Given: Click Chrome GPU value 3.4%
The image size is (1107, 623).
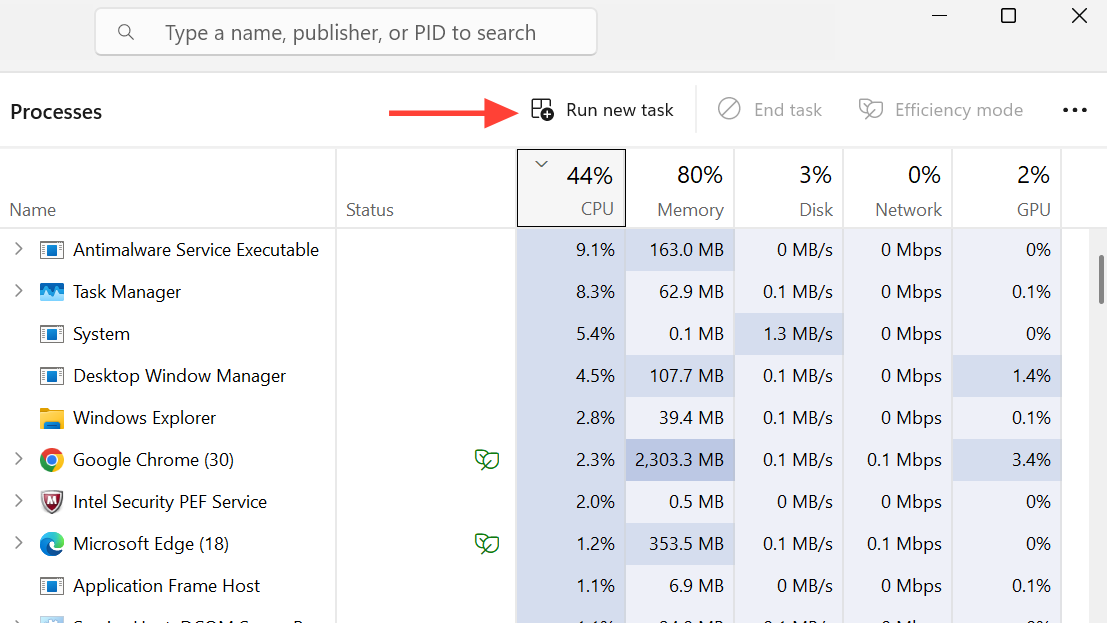Looking at the screenshot, I should (1031, 460).
